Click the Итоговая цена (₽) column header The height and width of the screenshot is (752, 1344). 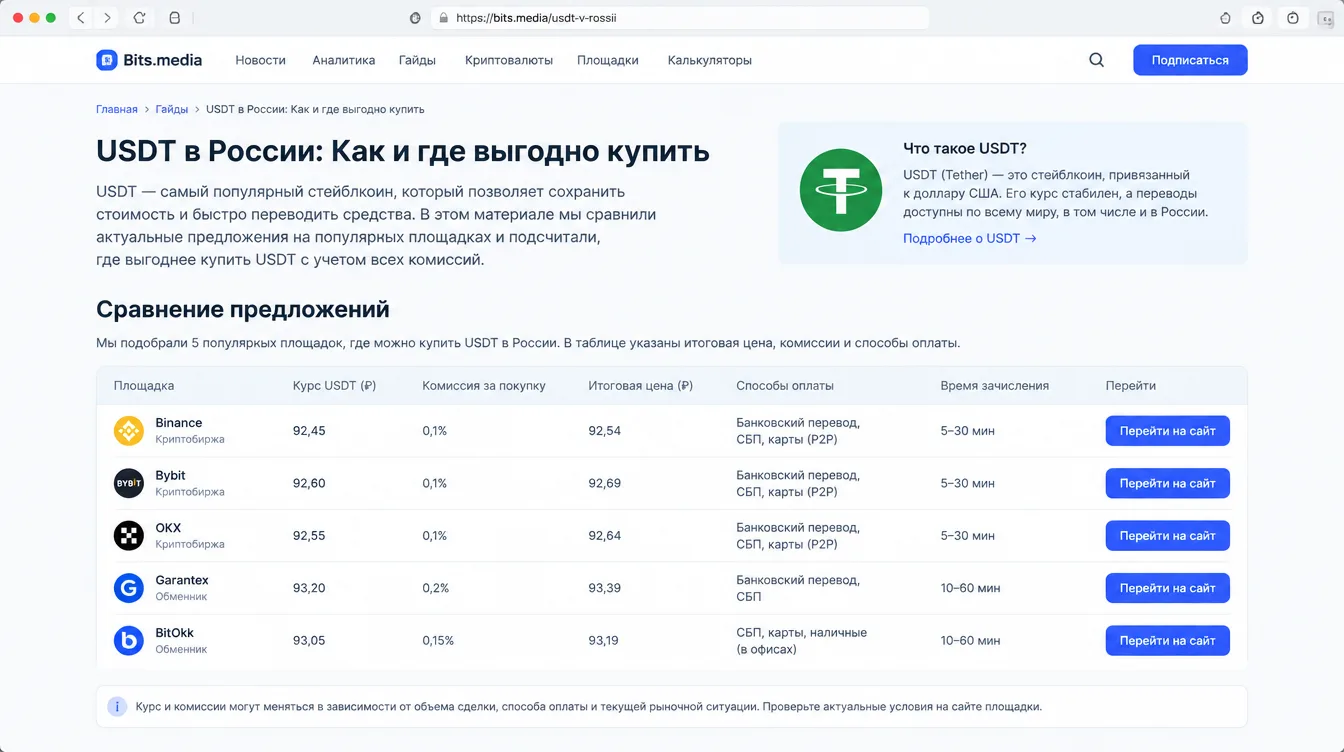pos(640,385)
